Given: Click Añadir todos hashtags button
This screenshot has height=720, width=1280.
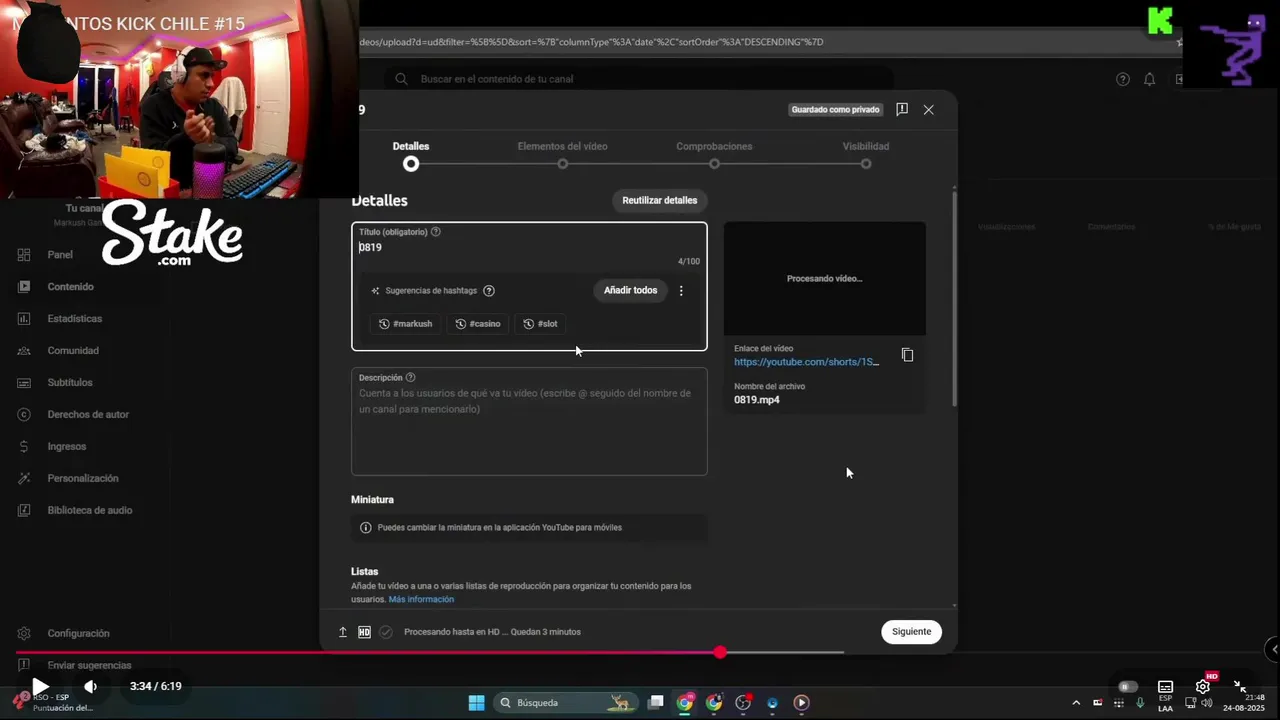Looking at the screenshot, I should click(x=630, y=290).
